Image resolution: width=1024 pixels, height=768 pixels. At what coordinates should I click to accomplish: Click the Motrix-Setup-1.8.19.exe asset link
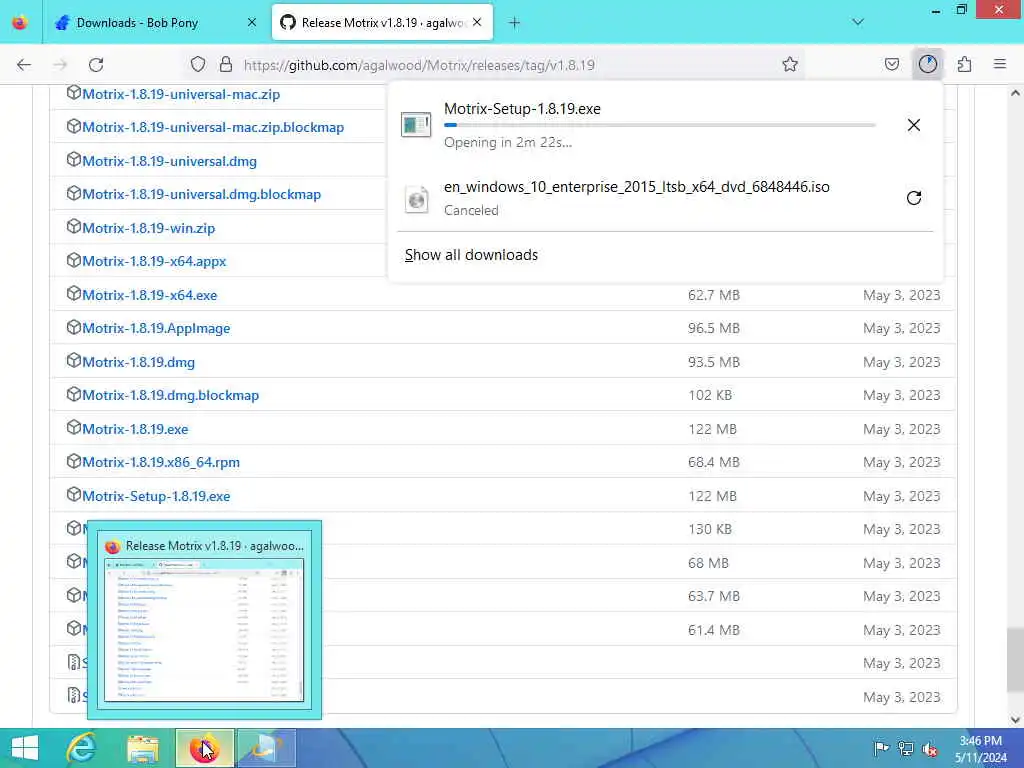tap(156, 496)
